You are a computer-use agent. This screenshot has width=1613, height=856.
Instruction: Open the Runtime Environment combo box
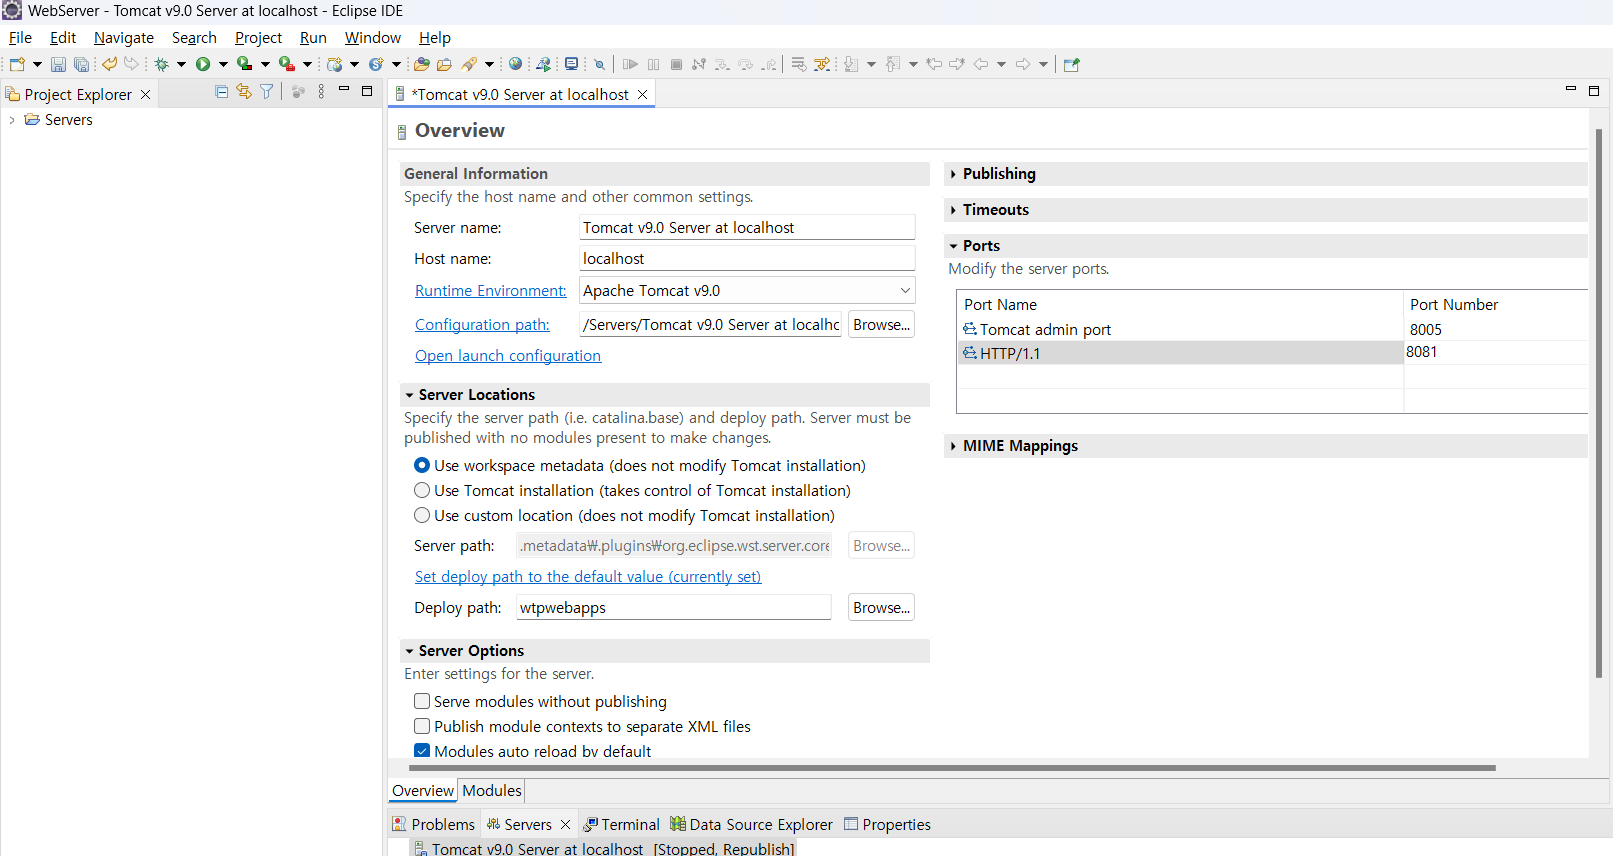(747, 290)
